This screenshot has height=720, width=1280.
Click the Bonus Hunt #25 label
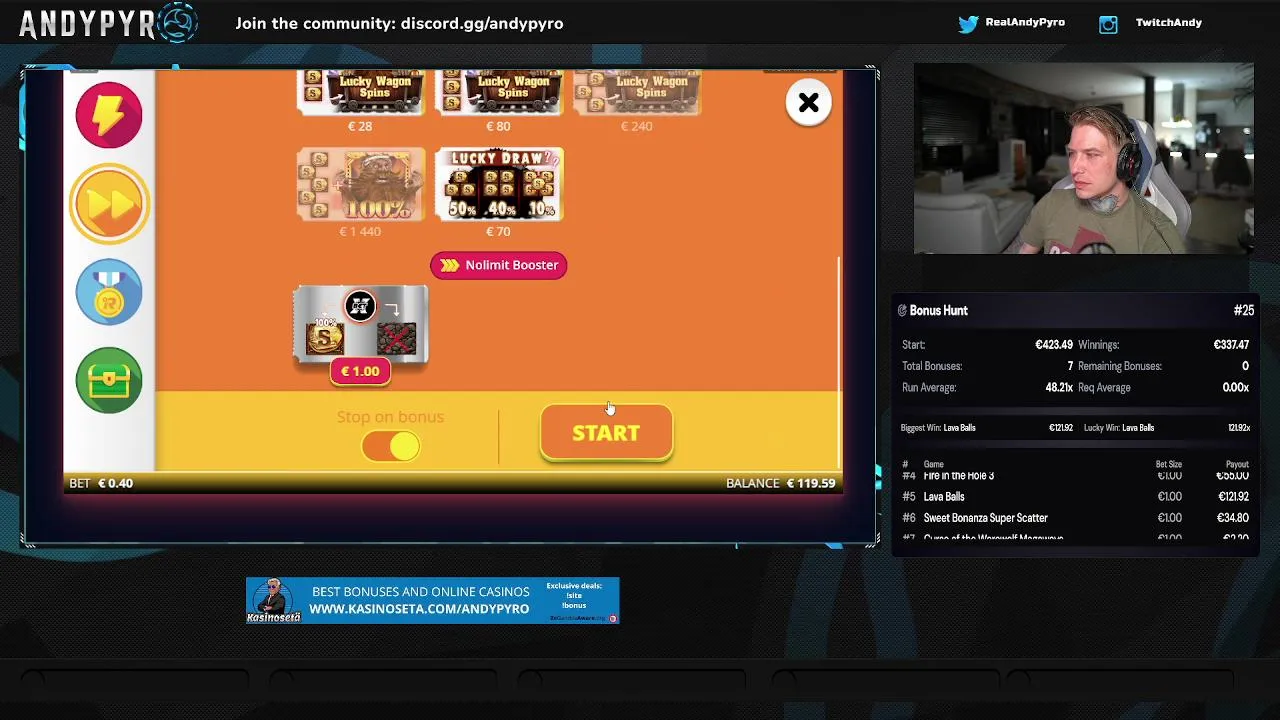[1244, 311]
